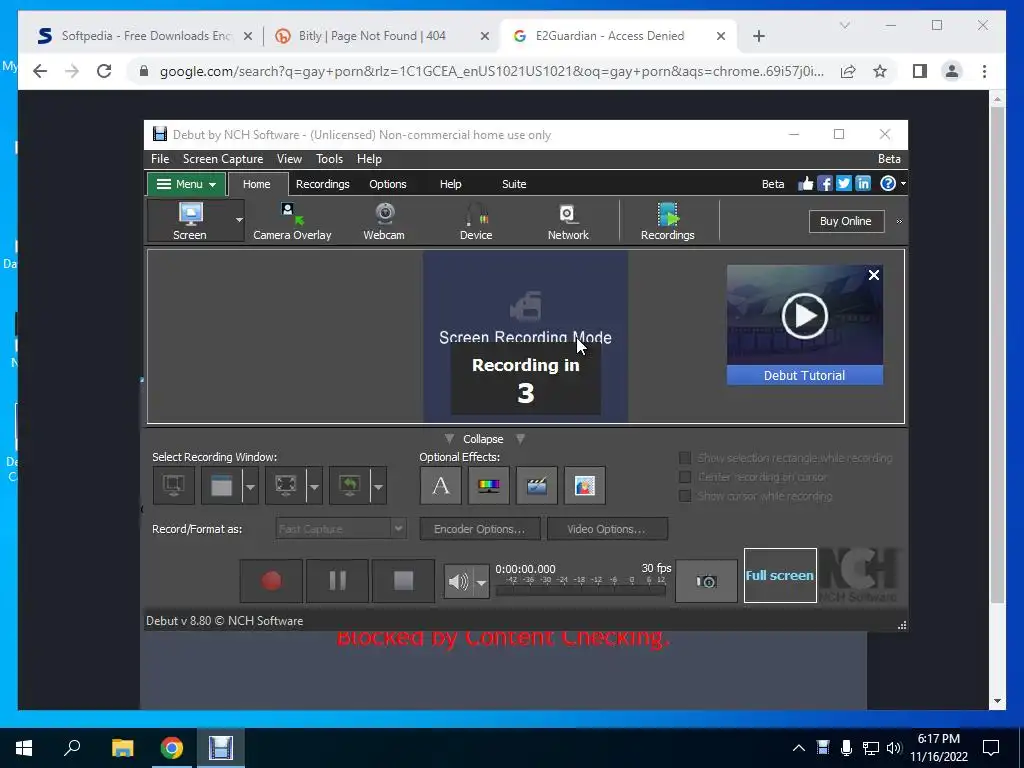Open the View menu
Screen dimensions: 1024x768
pyautogui.click(x=289, y=159)
